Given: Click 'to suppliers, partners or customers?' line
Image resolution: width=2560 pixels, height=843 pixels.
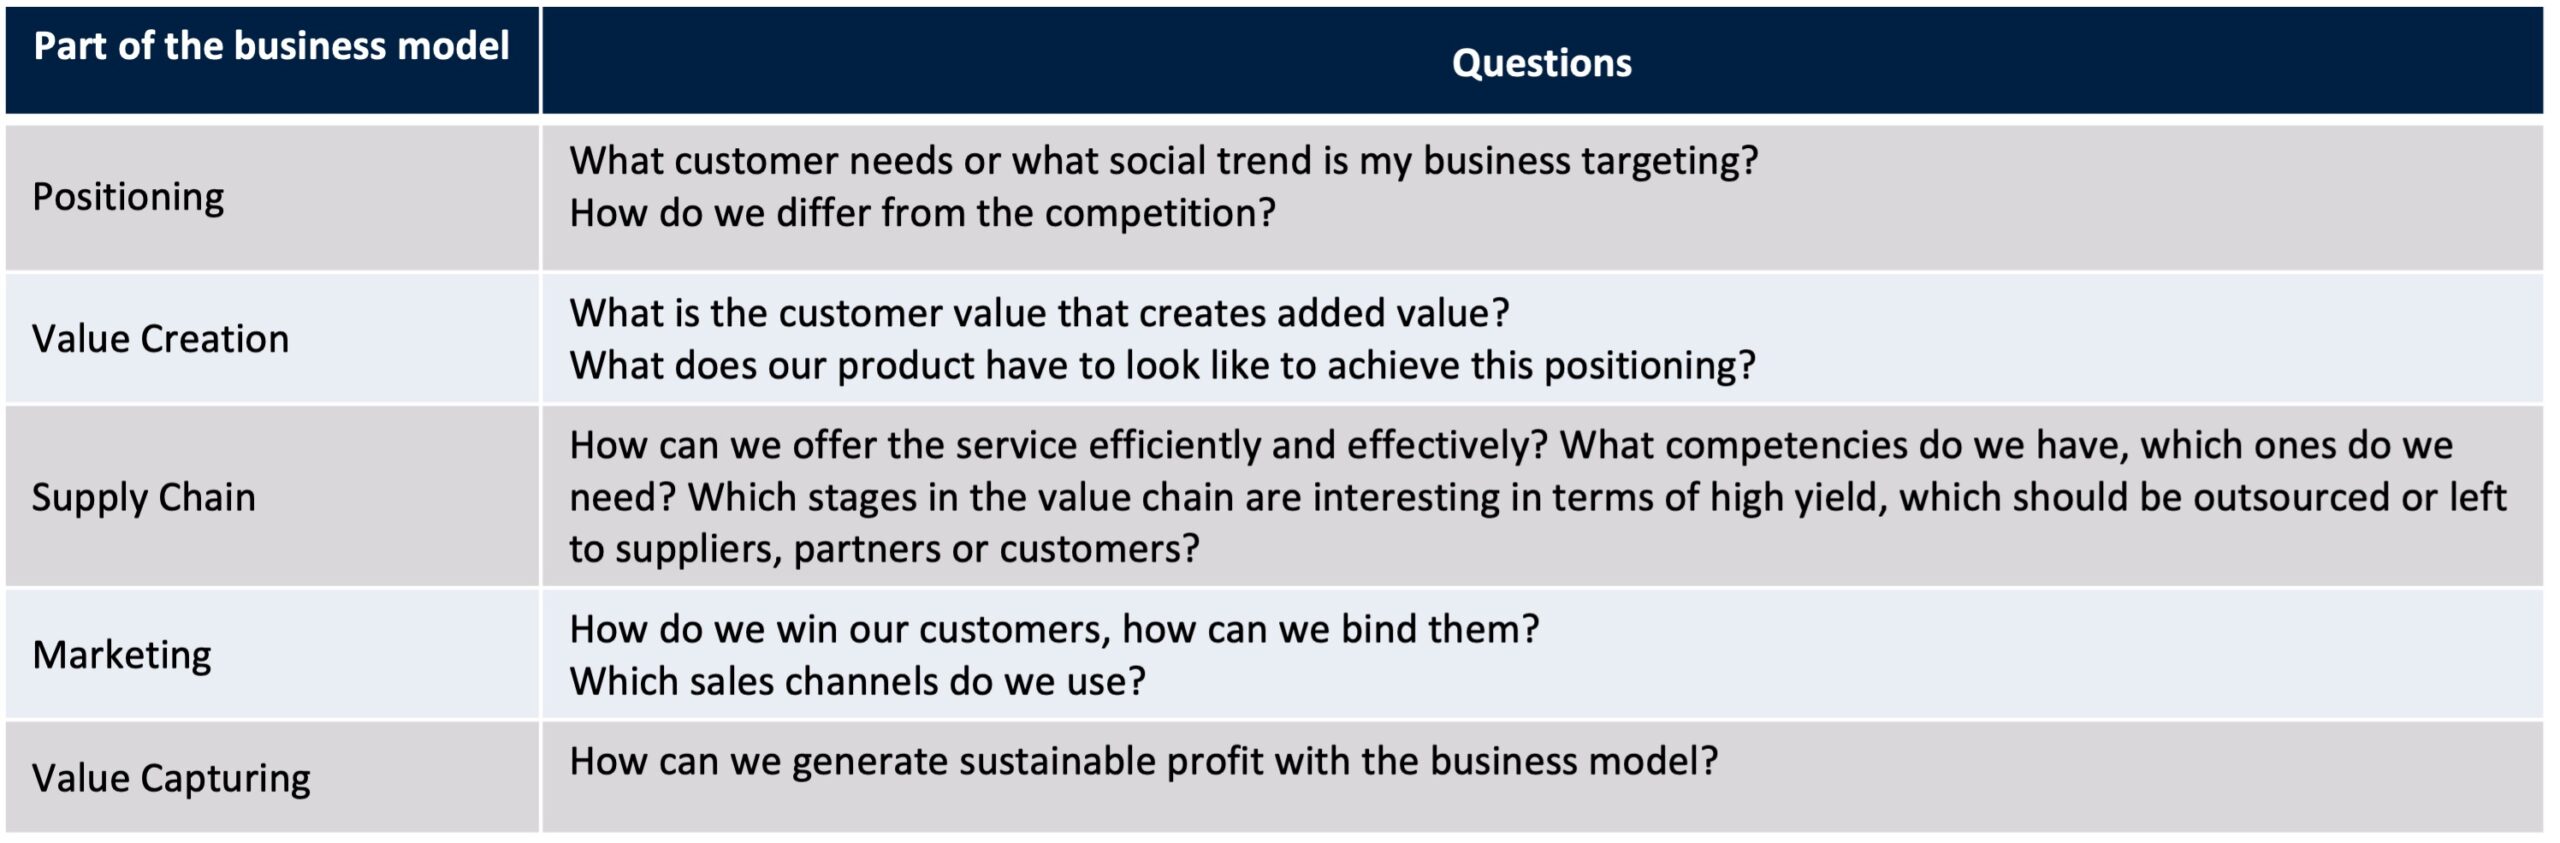Looking at the screenshot, I should click(884, 549).
